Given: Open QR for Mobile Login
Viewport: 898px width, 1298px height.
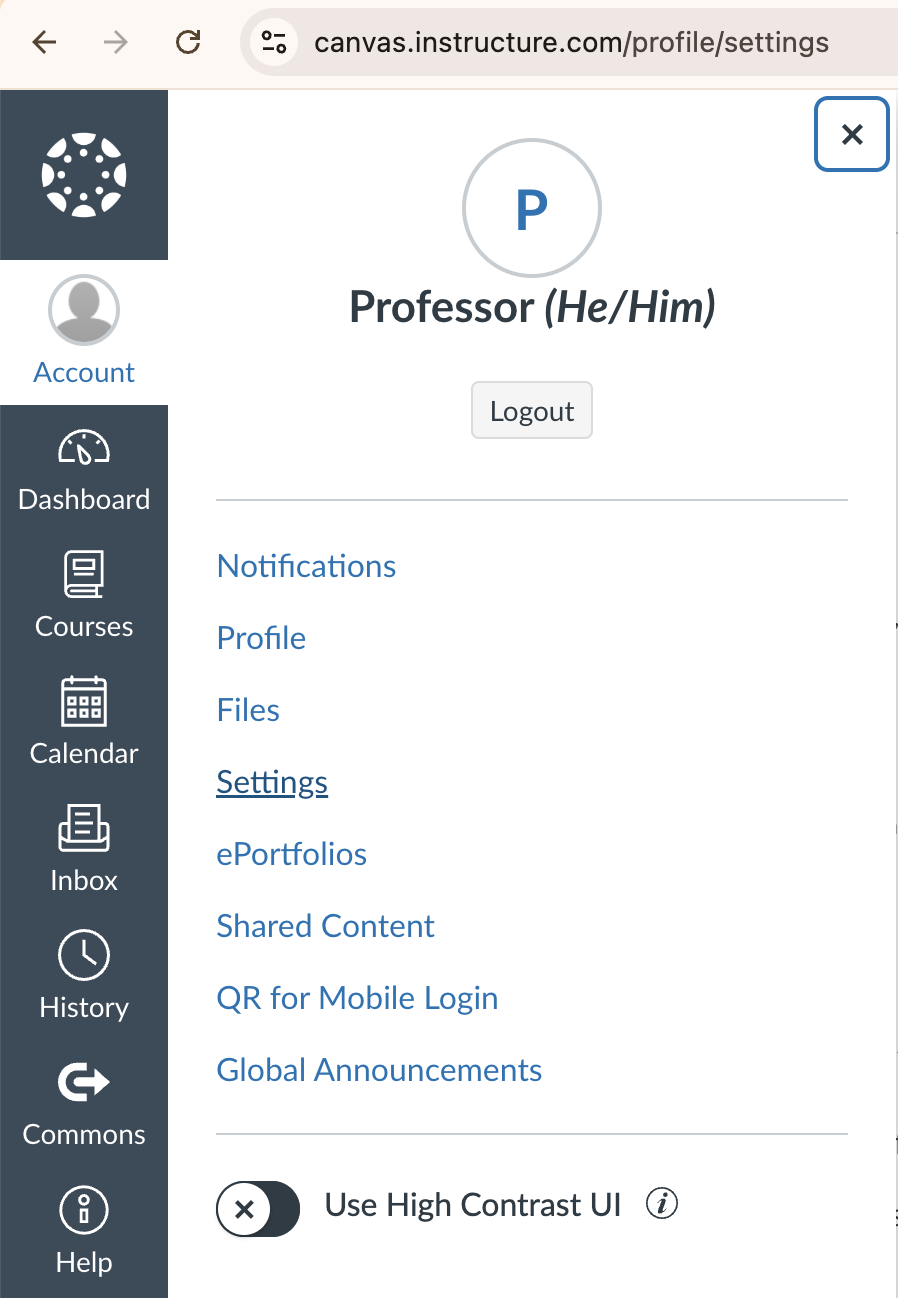Looking at the screenshot, I should [x=357, y=997].
